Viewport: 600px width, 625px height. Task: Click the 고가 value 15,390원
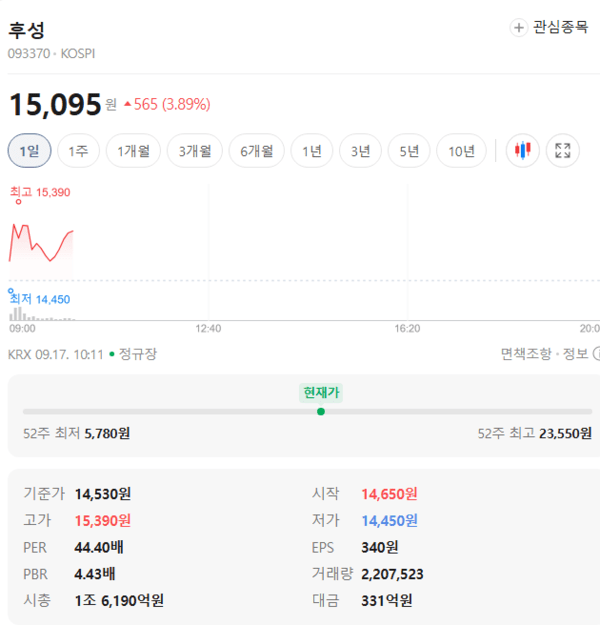coord(103,521)
